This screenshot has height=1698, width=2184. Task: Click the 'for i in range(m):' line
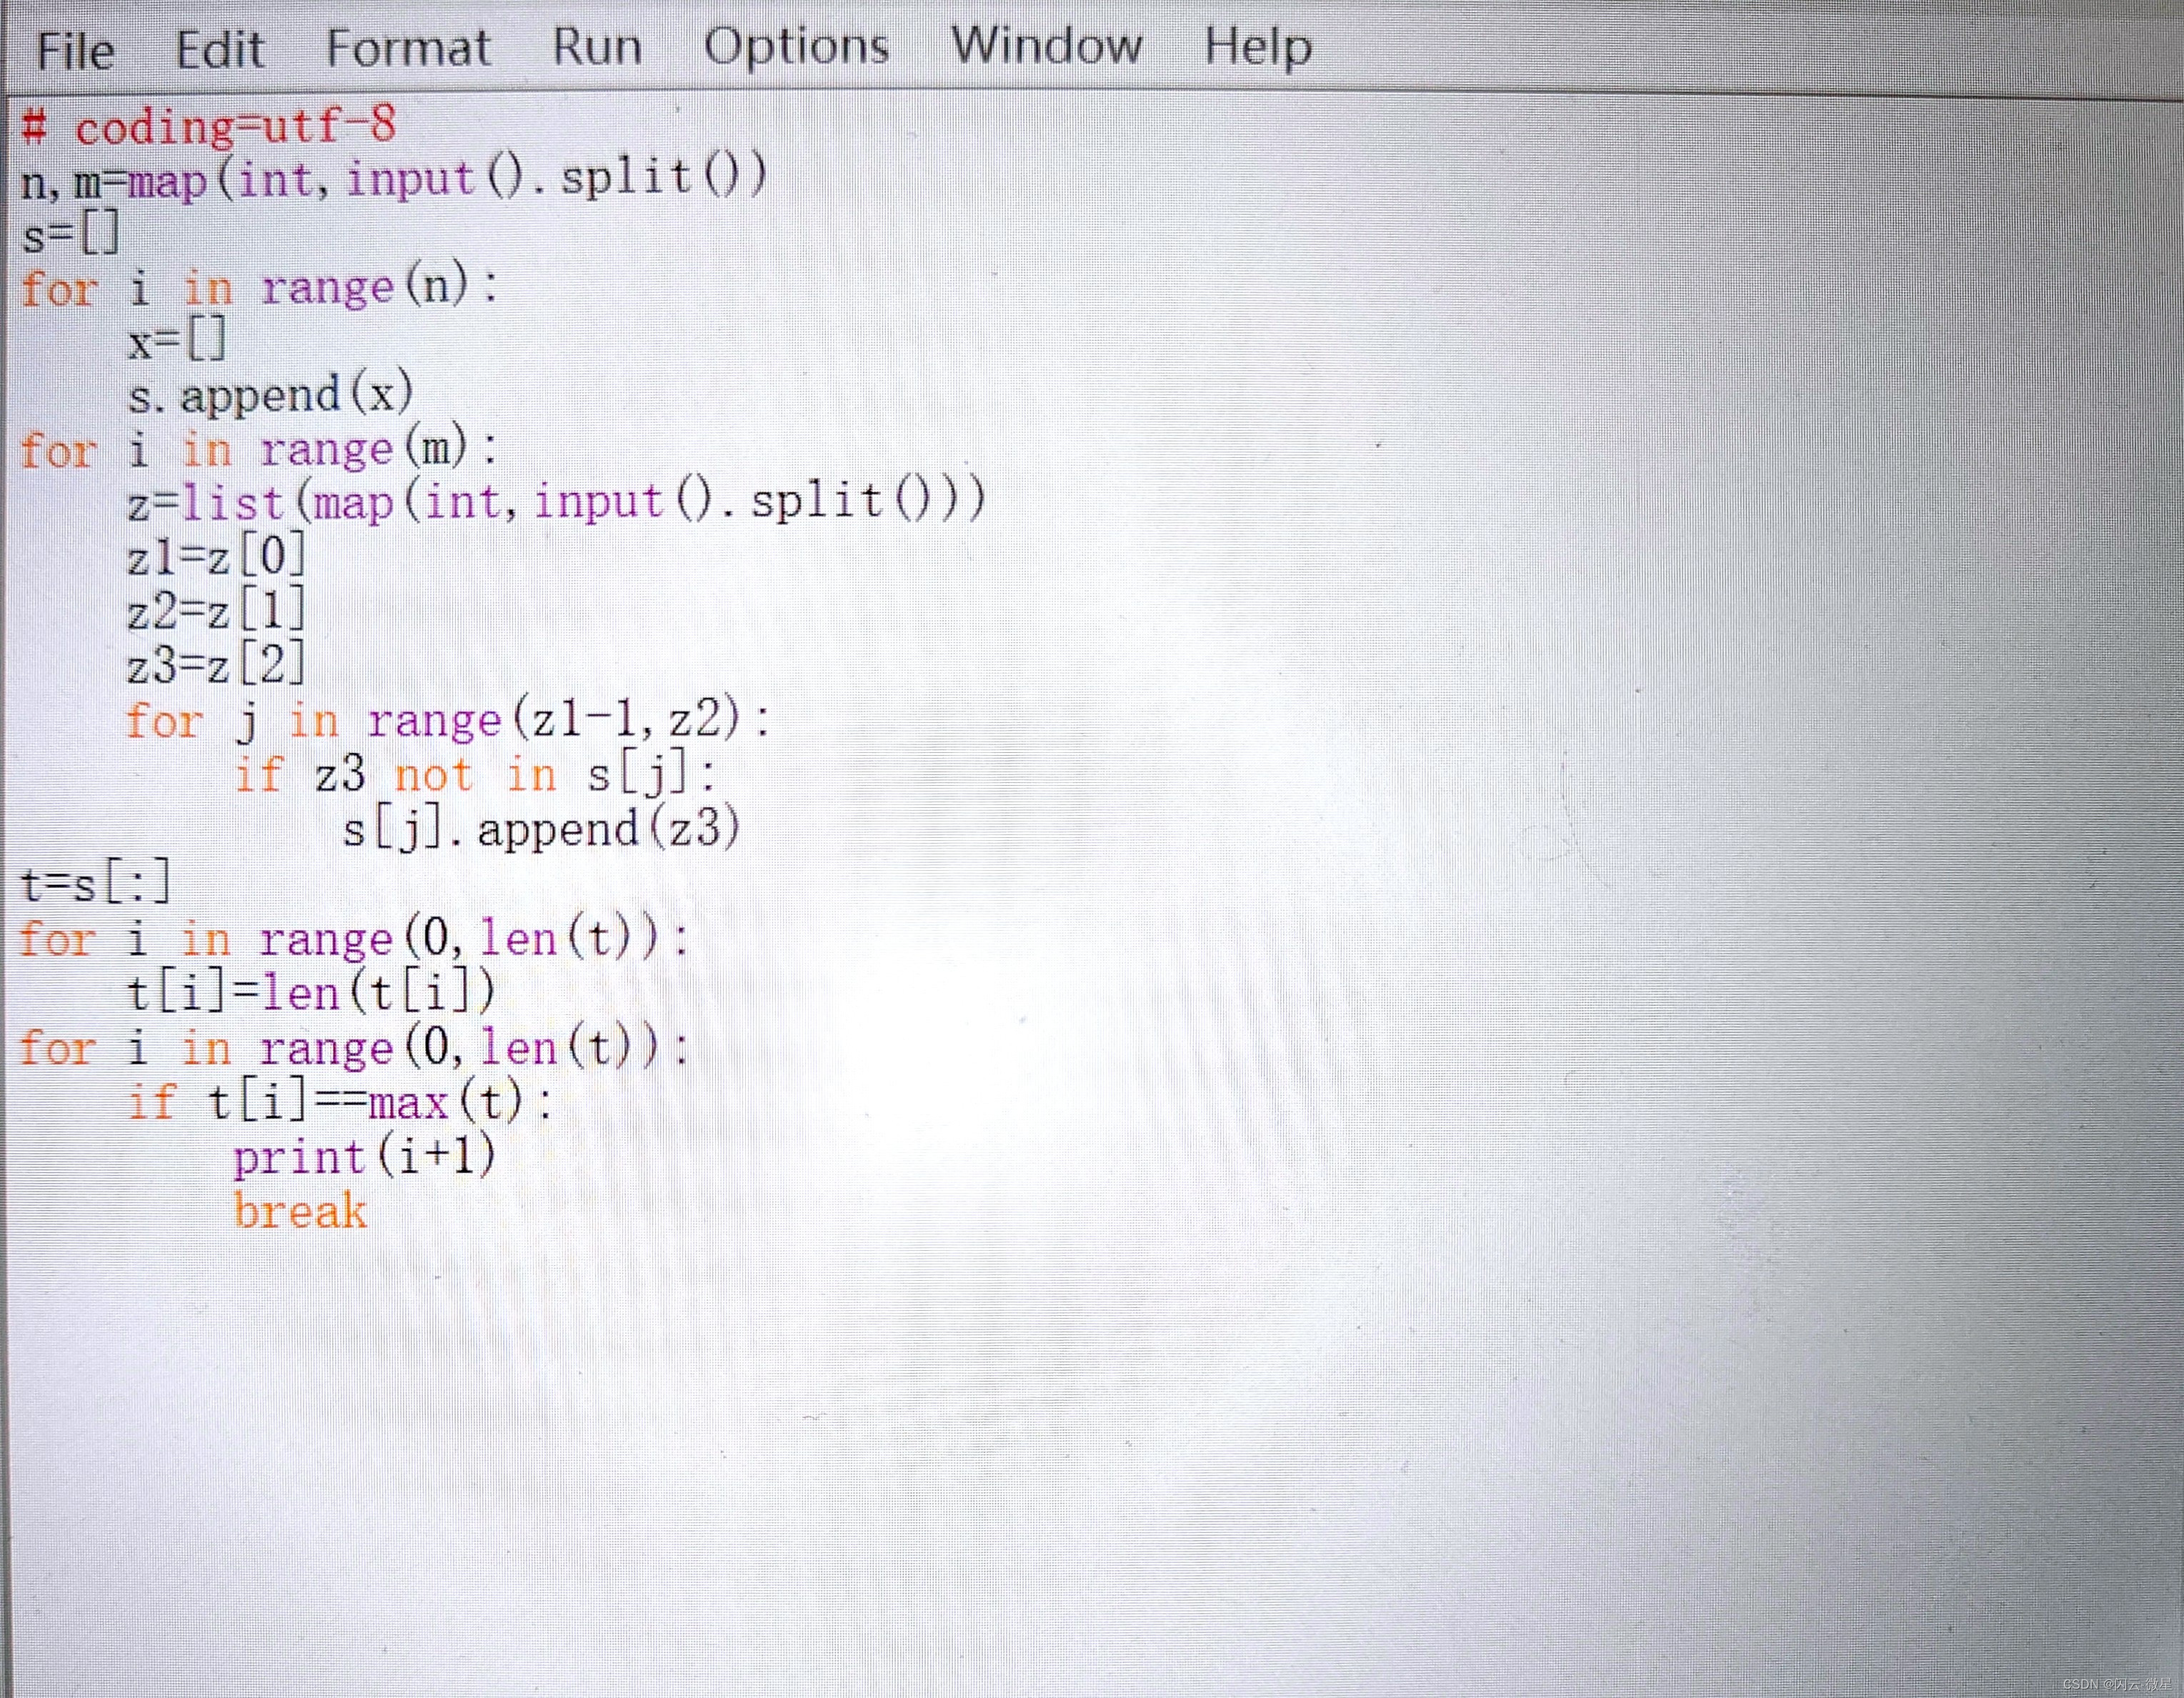pos(259,449)
